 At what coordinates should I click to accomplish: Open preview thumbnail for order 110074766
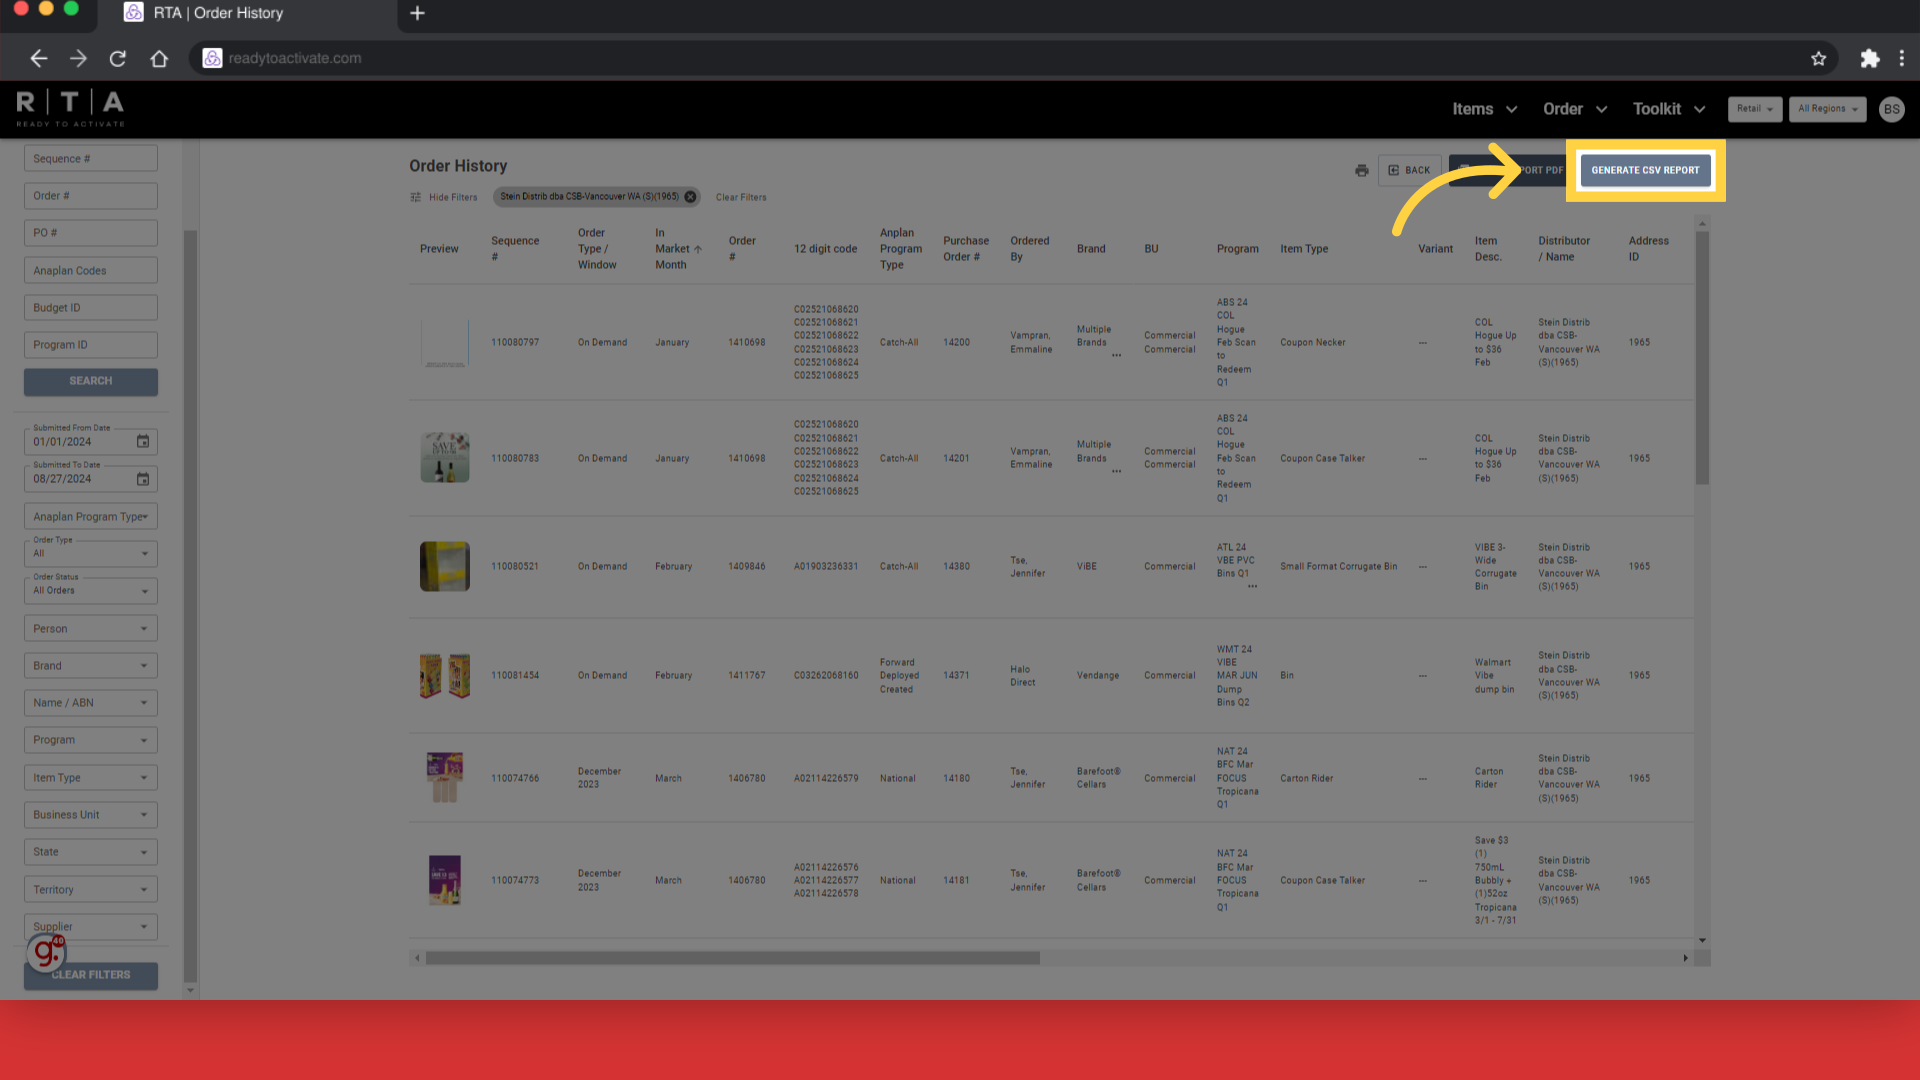click(444, 778)
